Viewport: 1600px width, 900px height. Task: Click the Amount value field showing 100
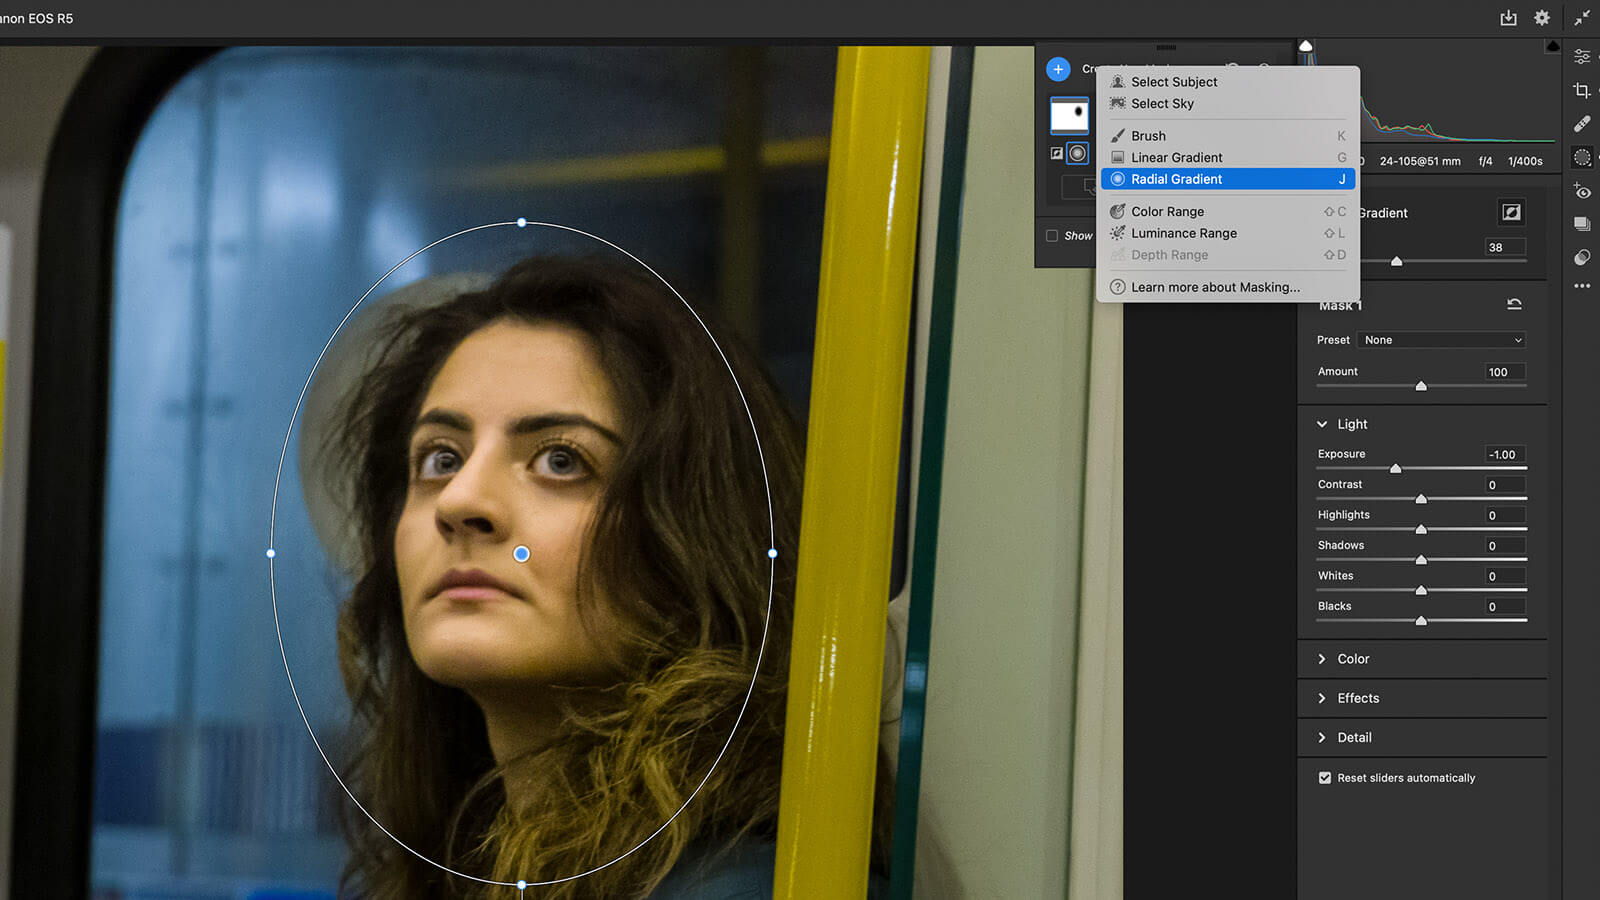[x=1505, y=372]
